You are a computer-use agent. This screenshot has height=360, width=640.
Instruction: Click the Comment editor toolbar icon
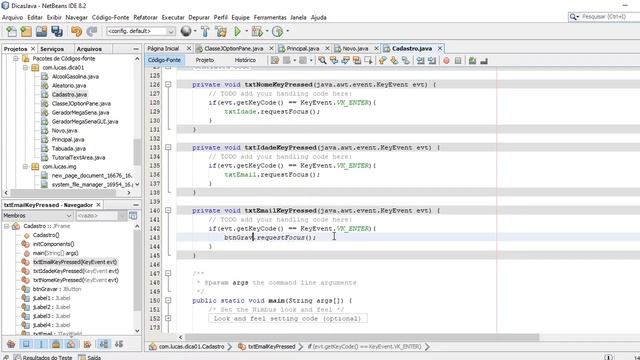tap(472, 60)
